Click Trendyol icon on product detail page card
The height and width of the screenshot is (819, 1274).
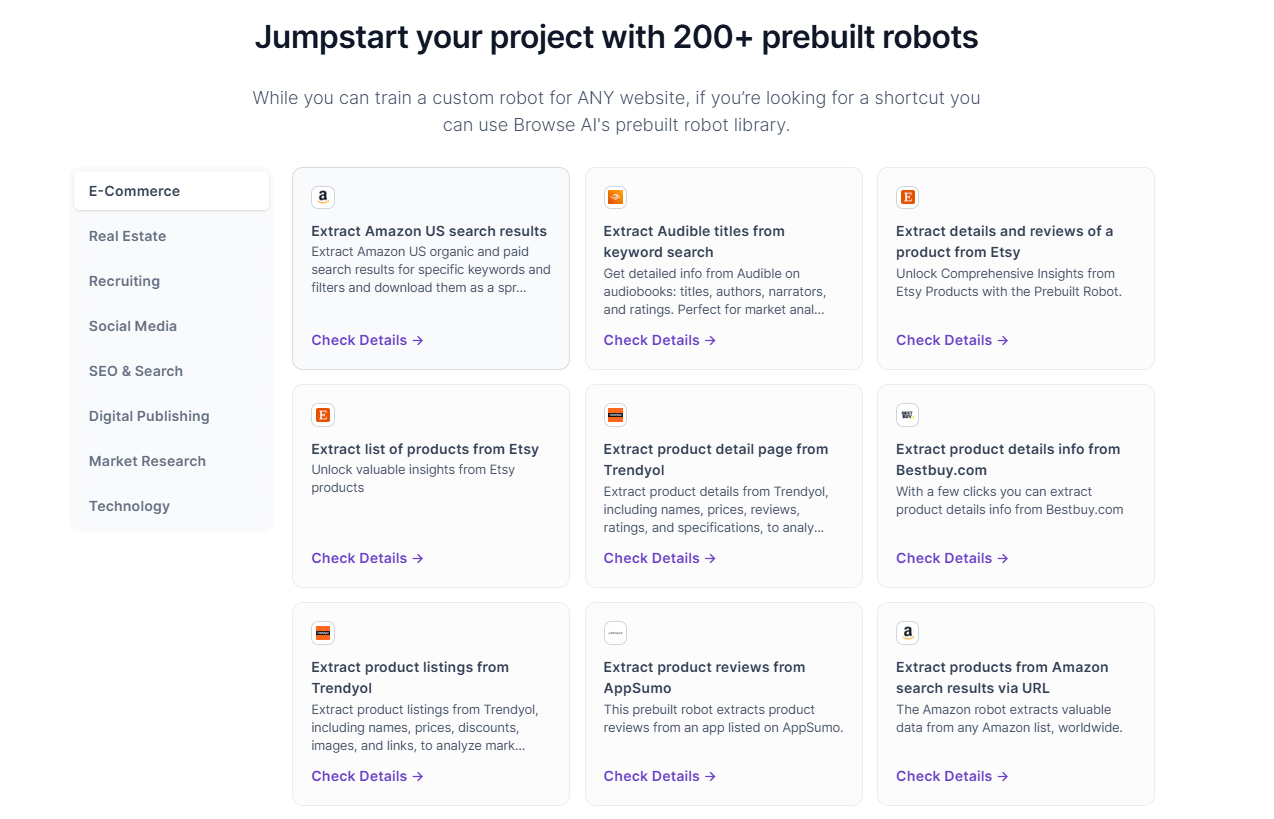[615, 415]
